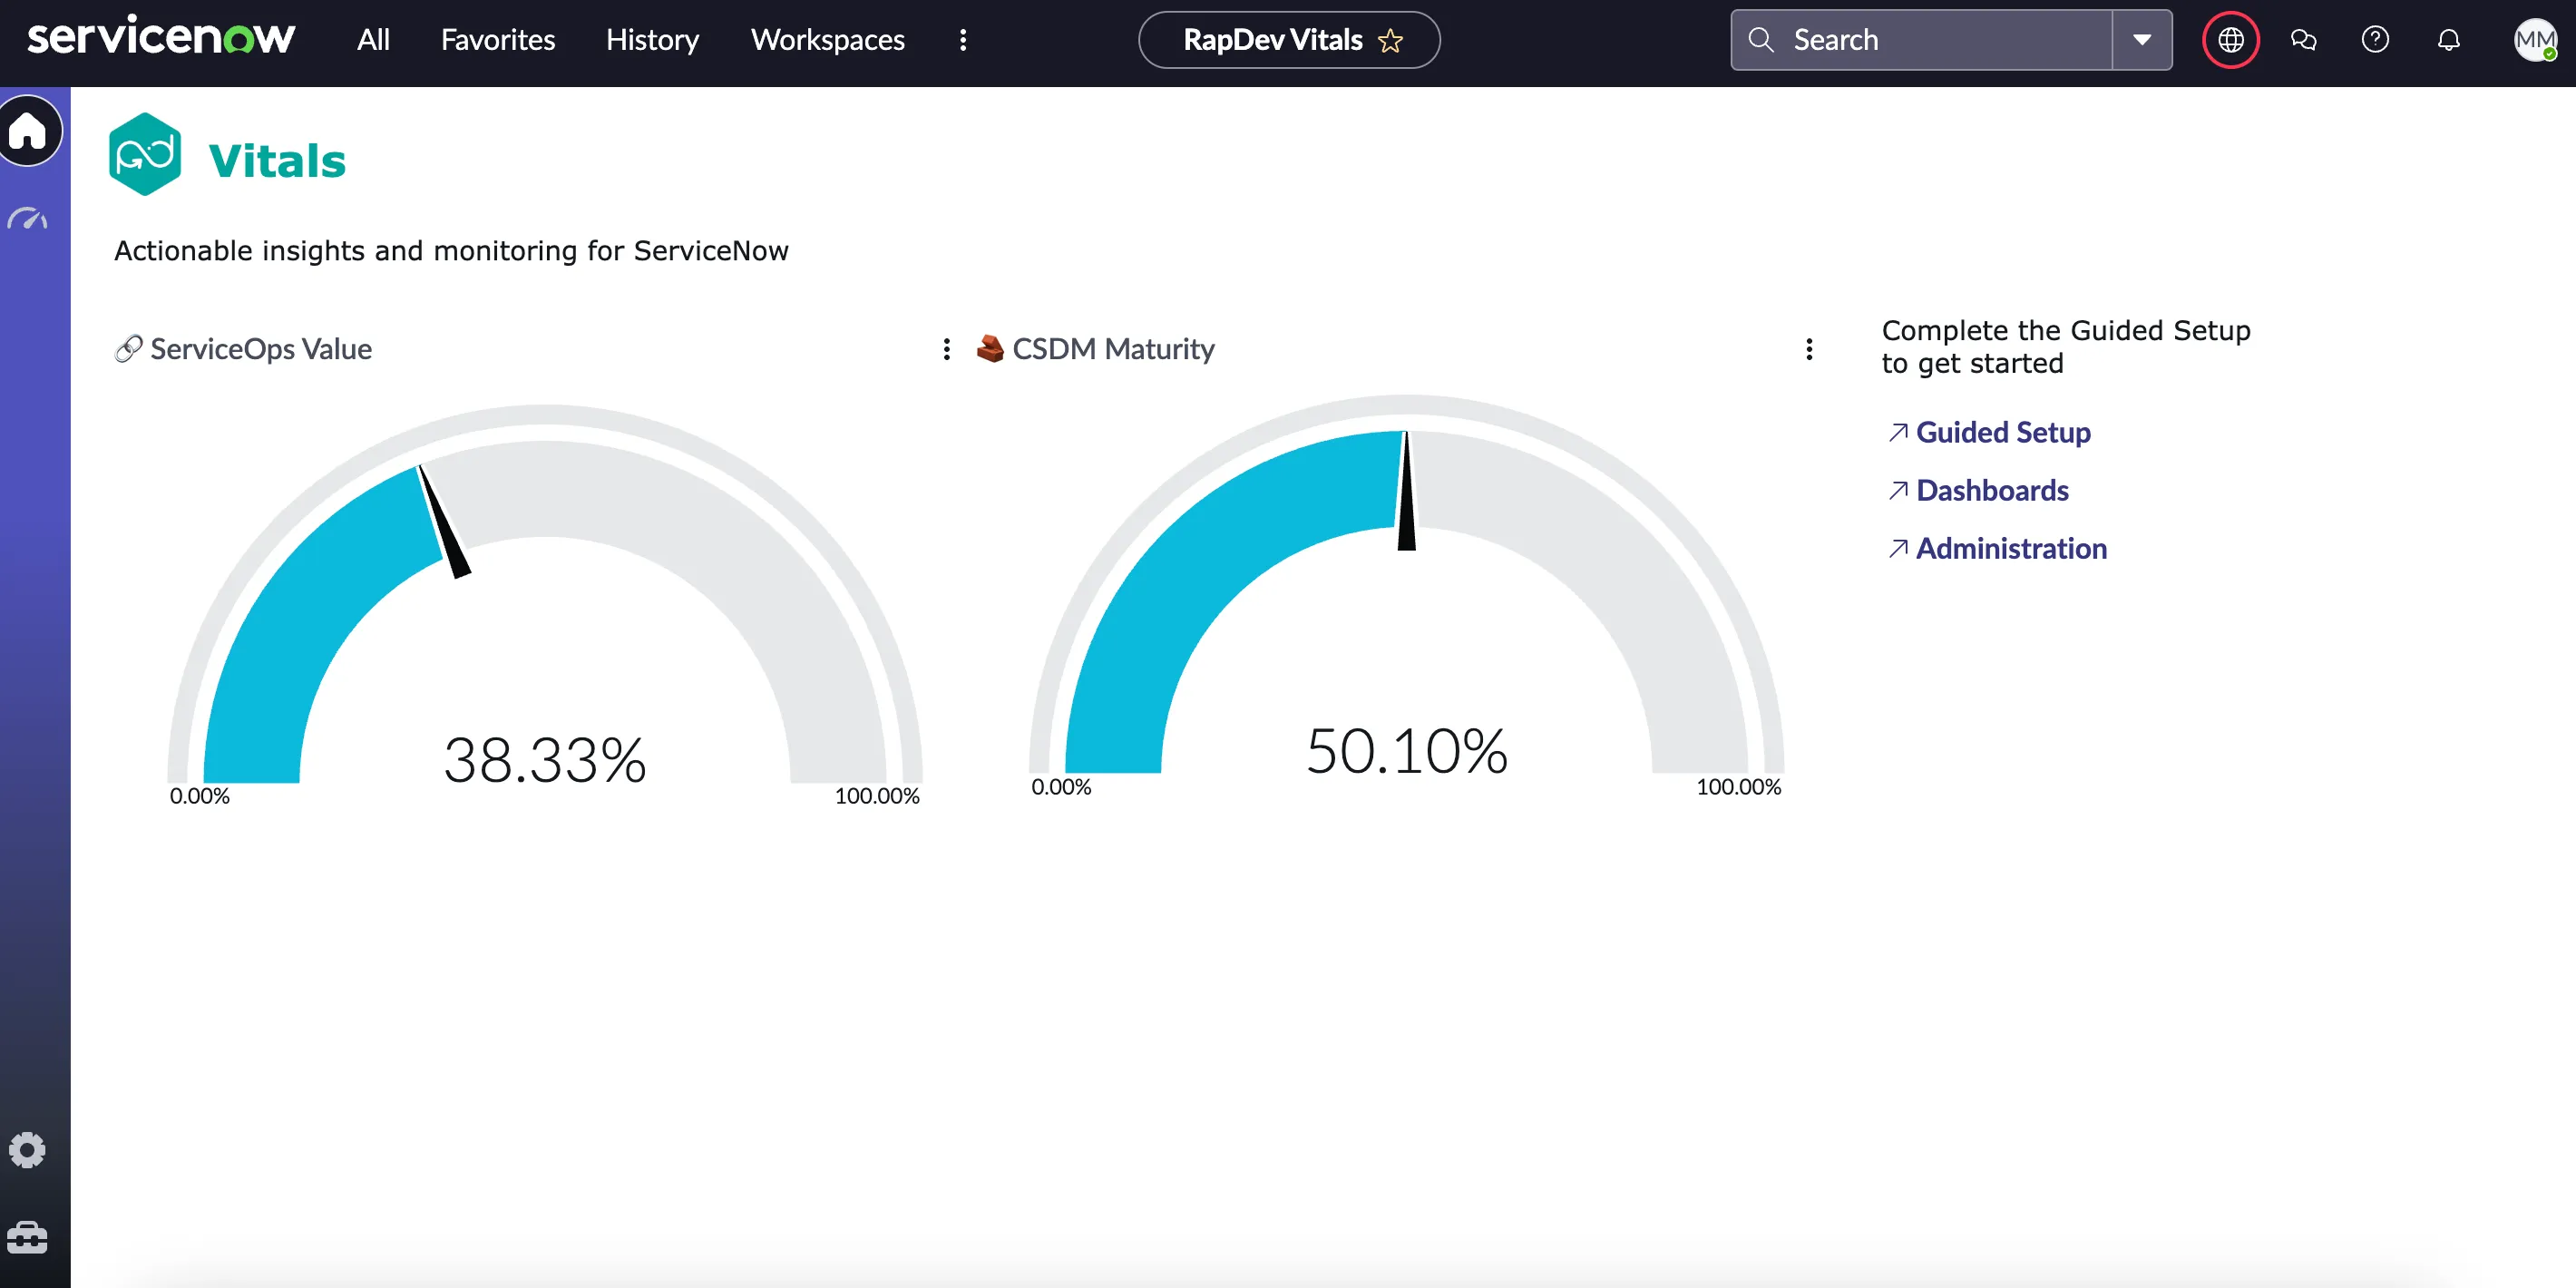Focus the global Search field
The height and width of the screenshot is (1288, 2576).
1921,40
